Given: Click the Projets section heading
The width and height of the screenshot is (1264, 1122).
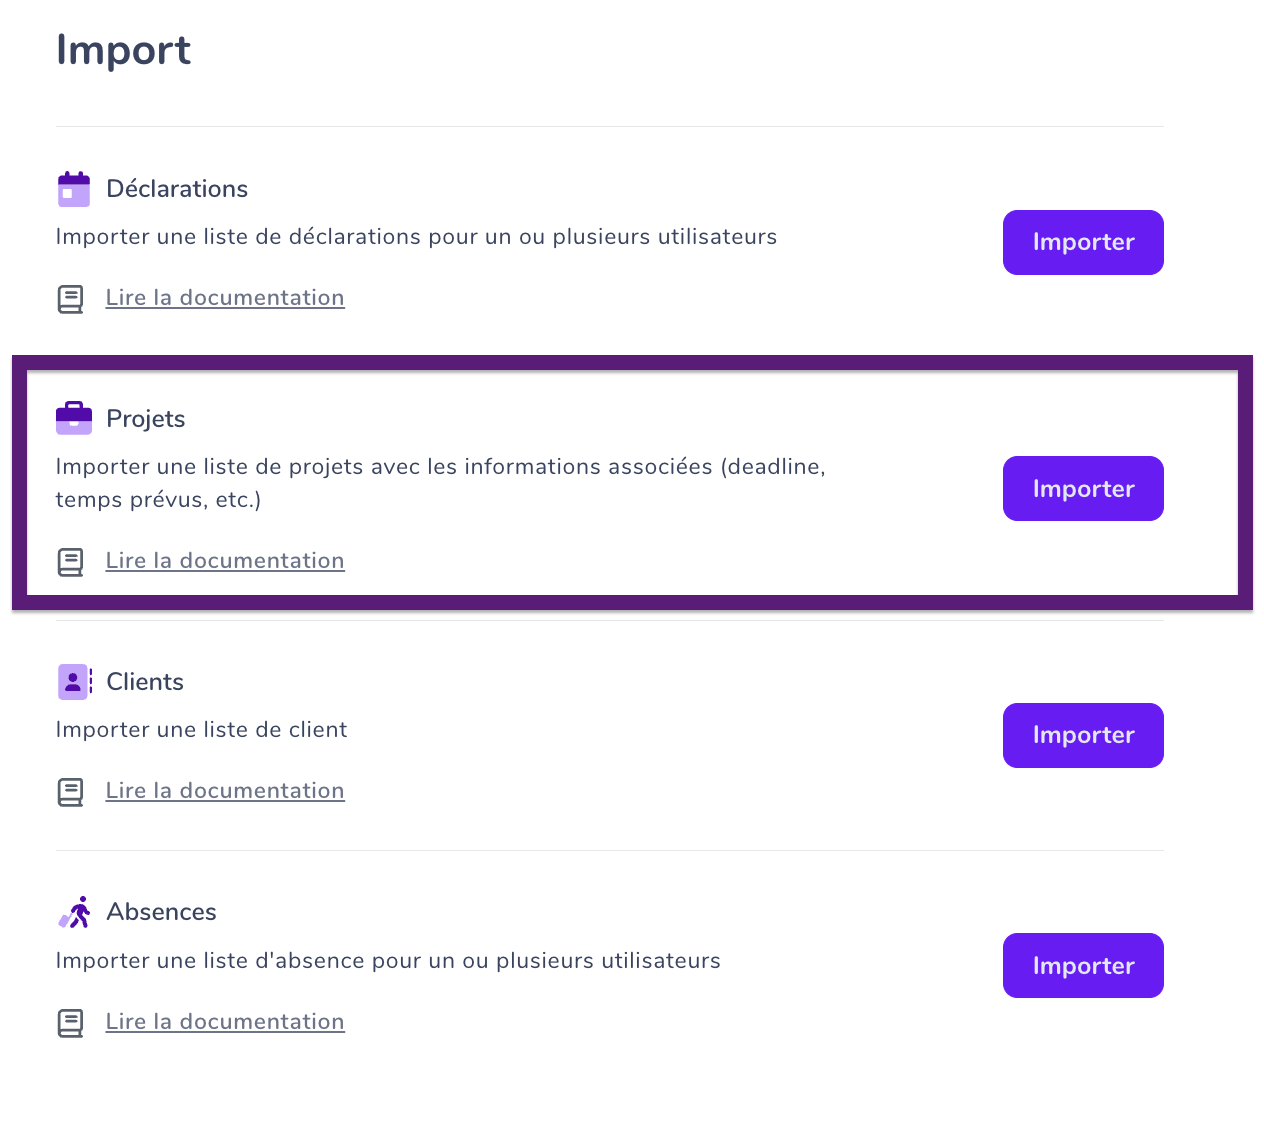Looking at the screenshot, I should (x=146, y=419).
